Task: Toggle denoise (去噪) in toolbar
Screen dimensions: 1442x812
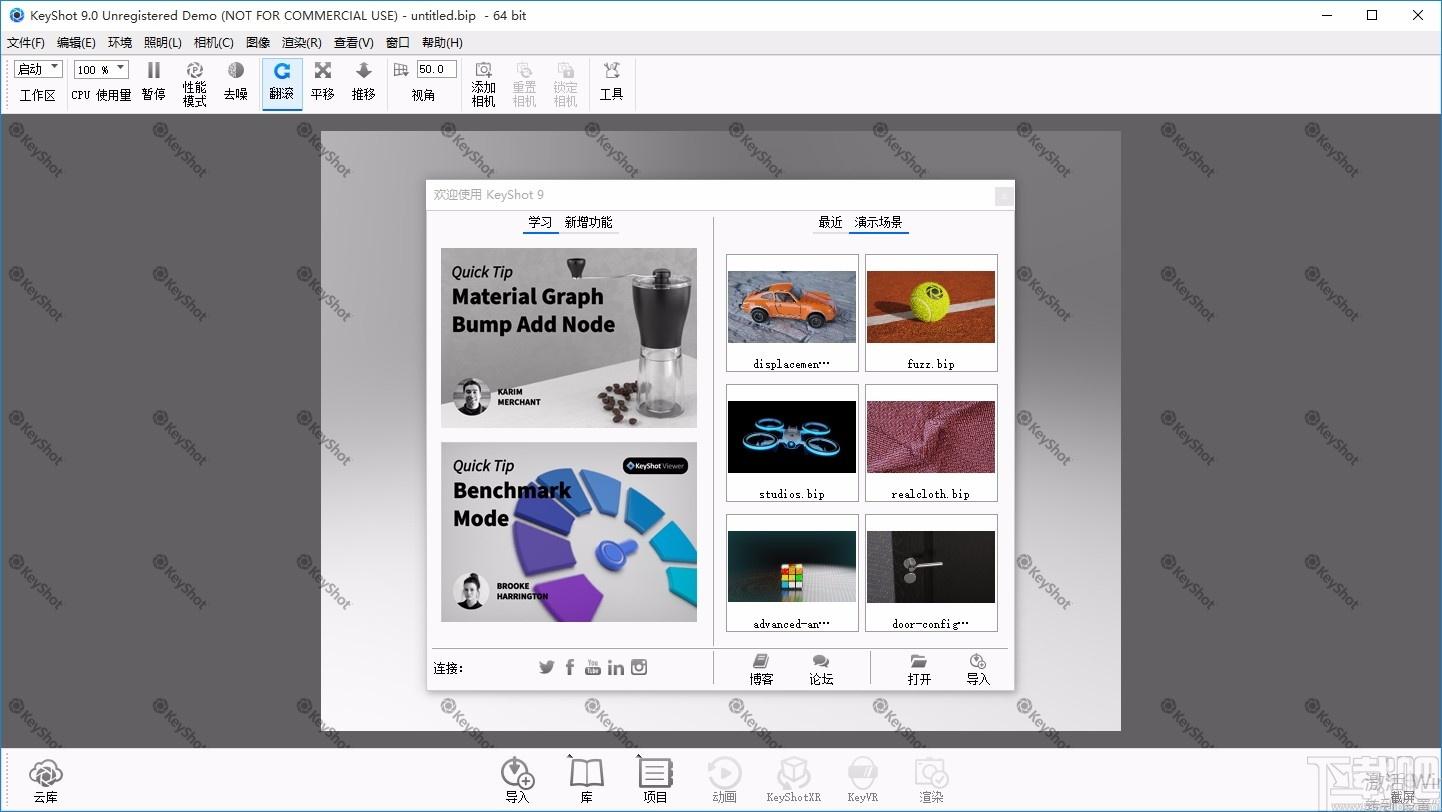Action: [x=235, y=81]
